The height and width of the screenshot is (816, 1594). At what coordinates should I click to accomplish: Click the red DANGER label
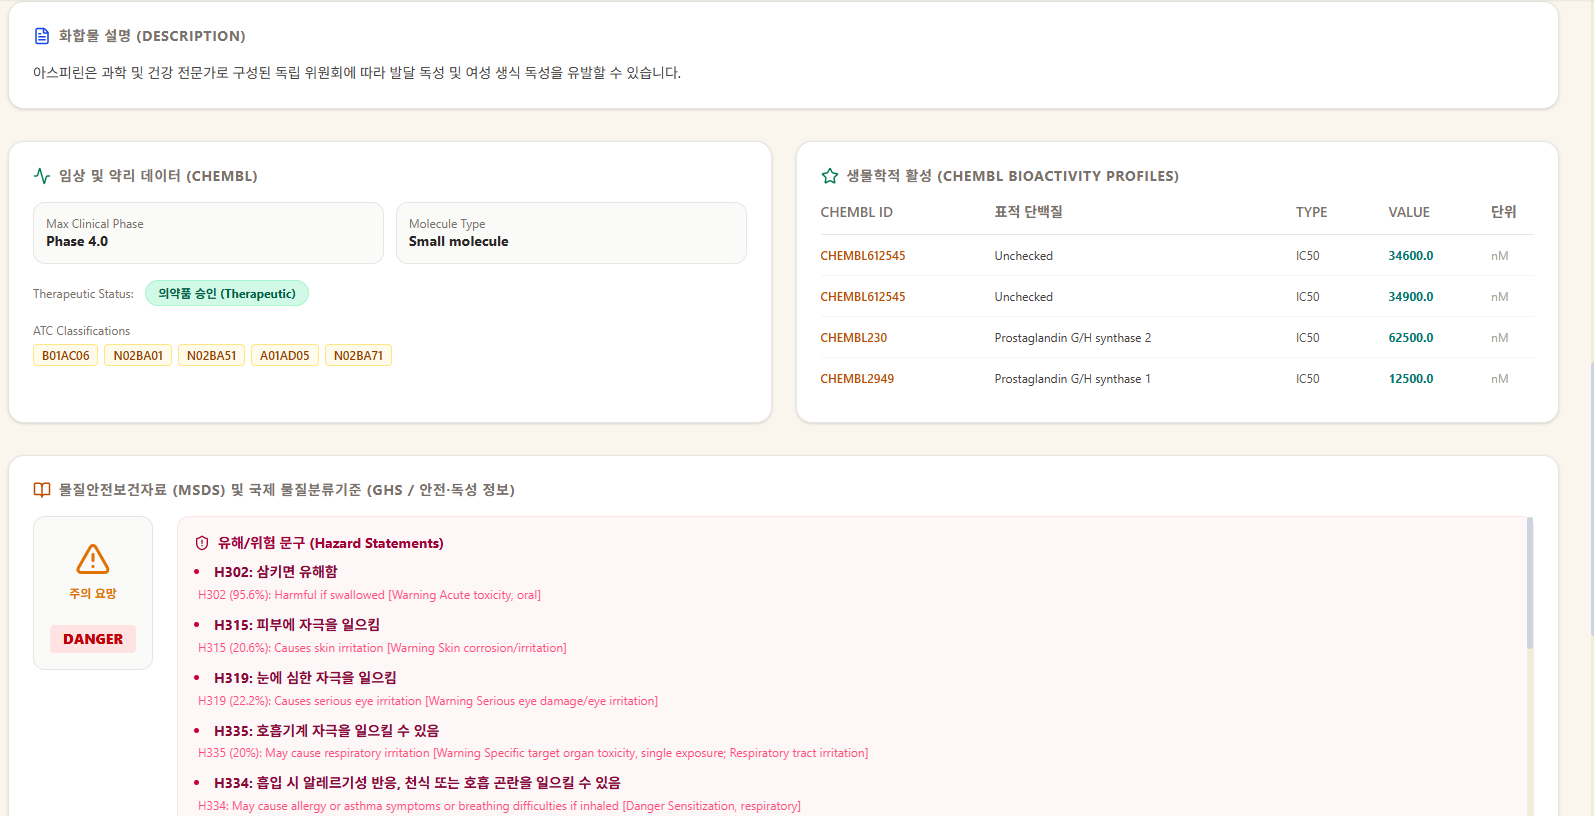pos(93,639)
